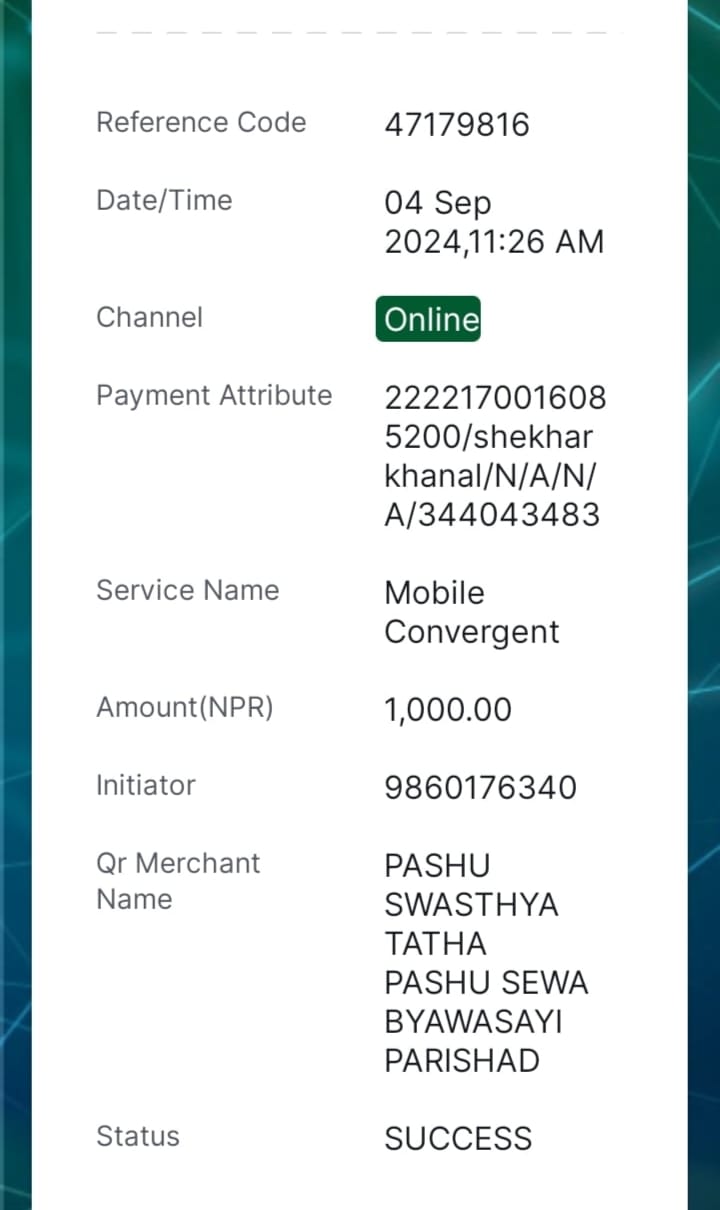
Task: Tap the Payment Attribute label
Action: [x=214, y=395]
